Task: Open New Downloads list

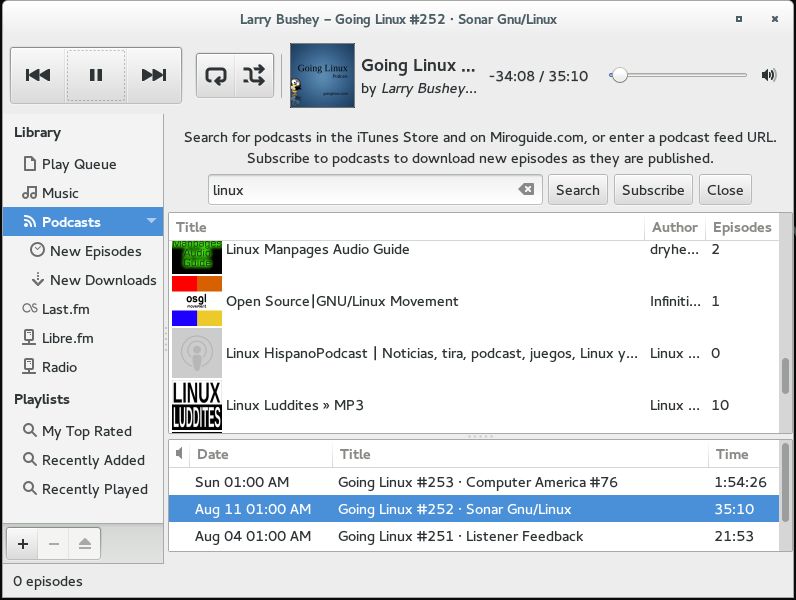Action: [x=83, y=280]
